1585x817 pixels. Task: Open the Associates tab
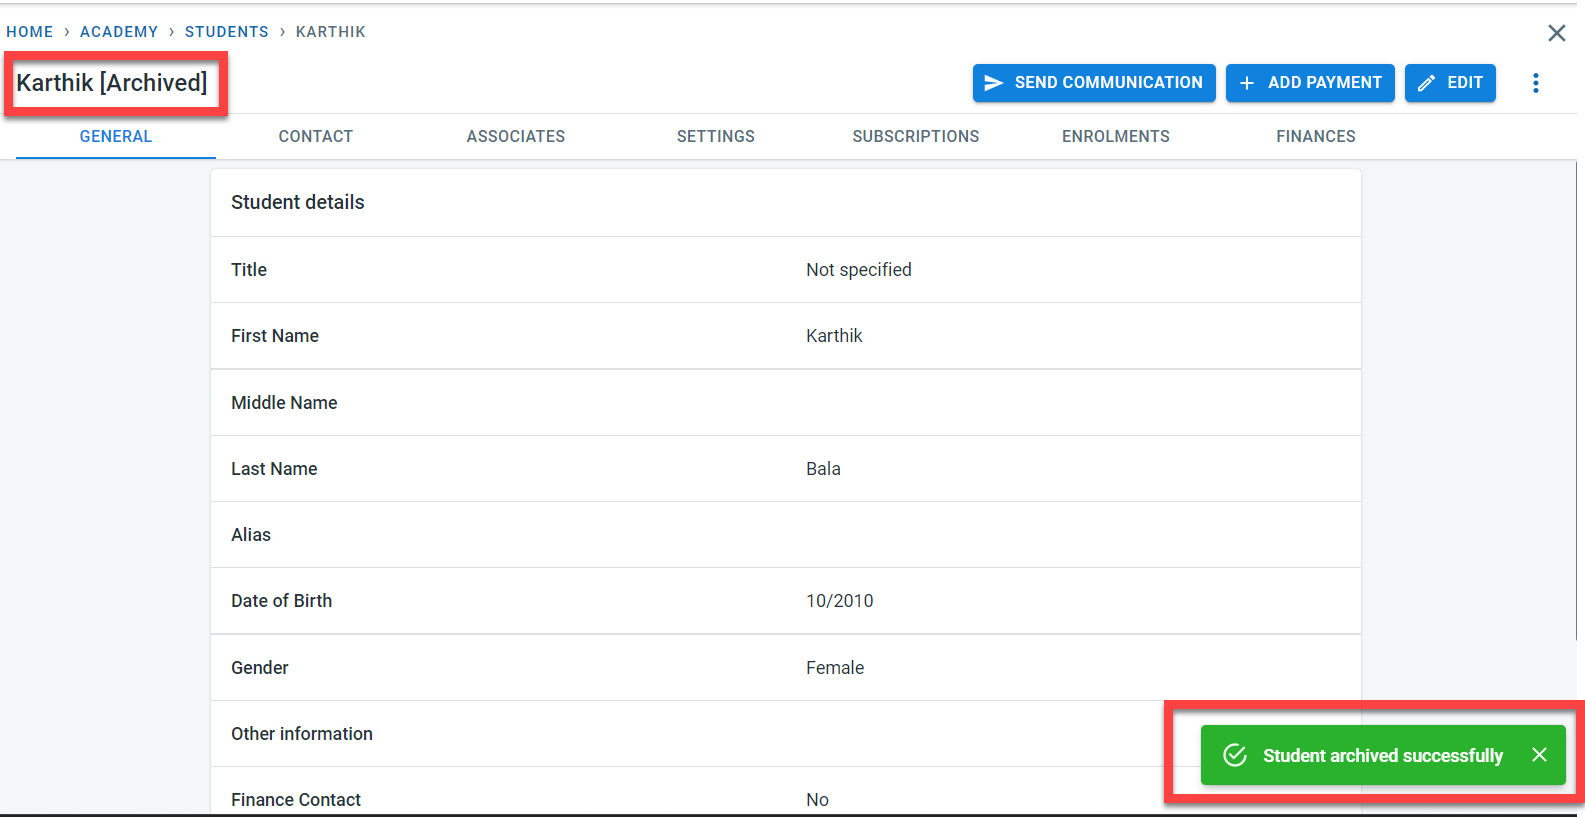pyautogui.click(x=515, y=137)
